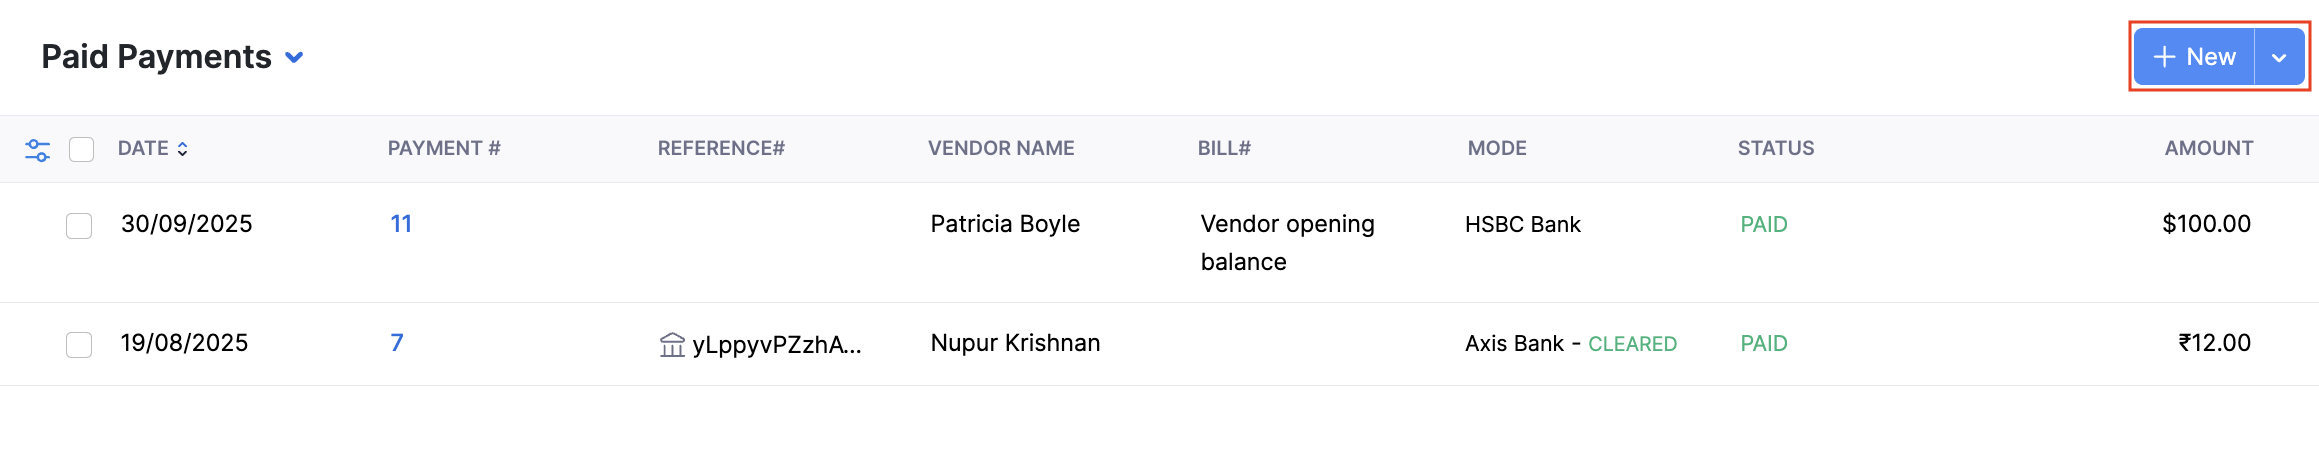Check the box for 30/09/2025 payment
Viewport: 2319px width, 470px height.
79,226
